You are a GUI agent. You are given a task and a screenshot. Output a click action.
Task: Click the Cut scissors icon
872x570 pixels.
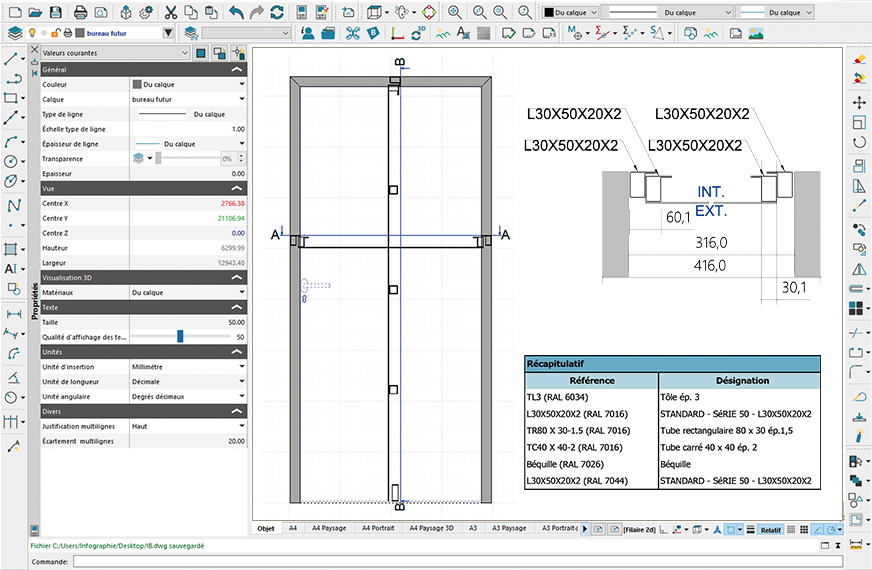[x=171, y=12]
